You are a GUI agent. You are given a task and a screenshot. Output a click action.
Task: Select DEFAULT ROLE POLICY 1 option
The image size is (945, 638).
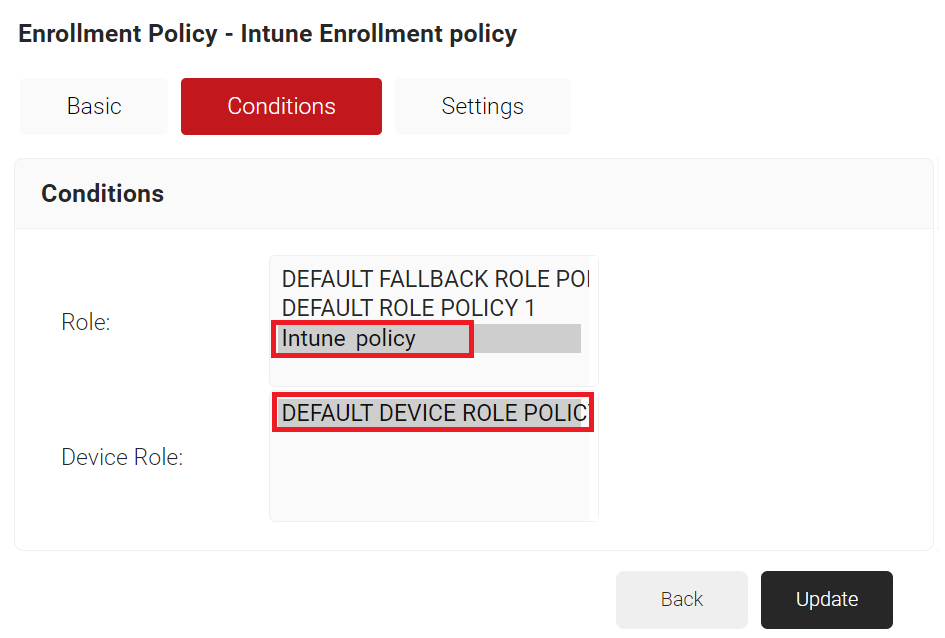tap(408, 308)
